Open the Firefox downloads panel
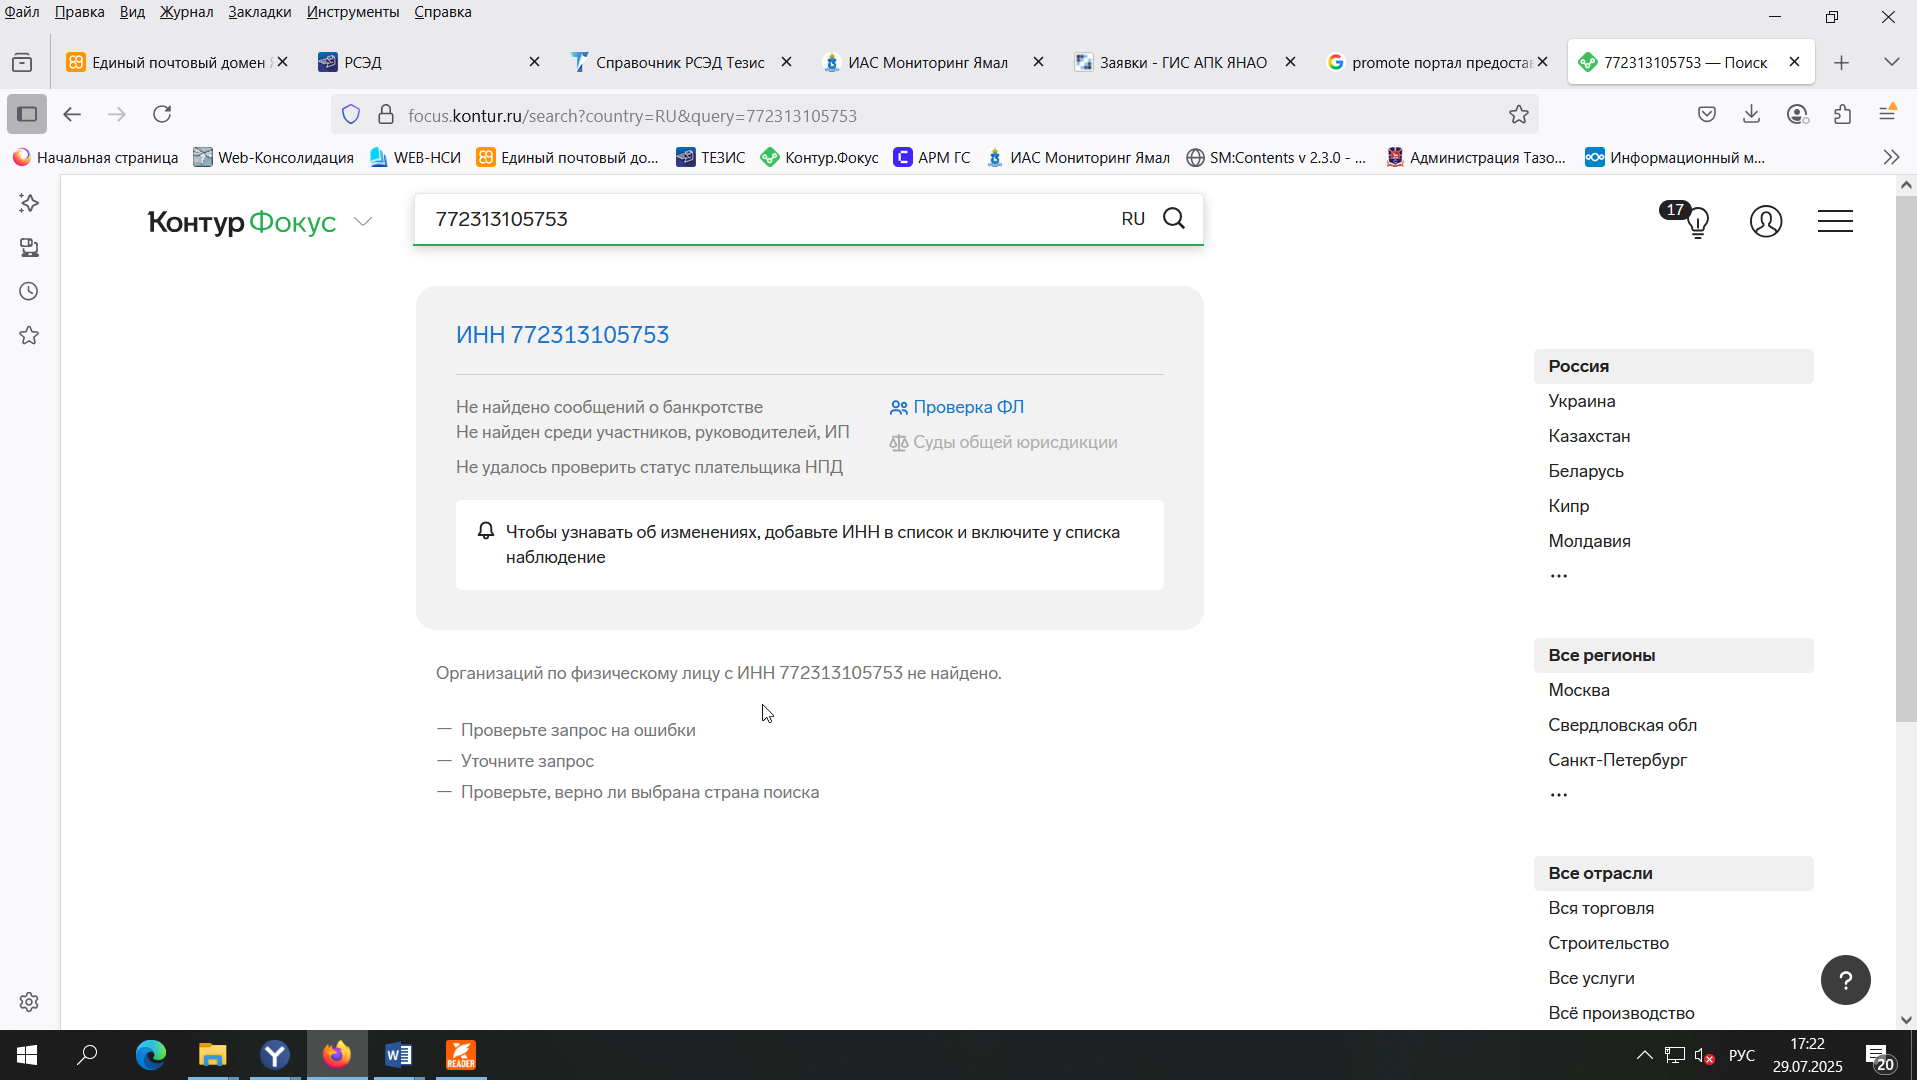 pyautogui.click(x=1752, y=114)
